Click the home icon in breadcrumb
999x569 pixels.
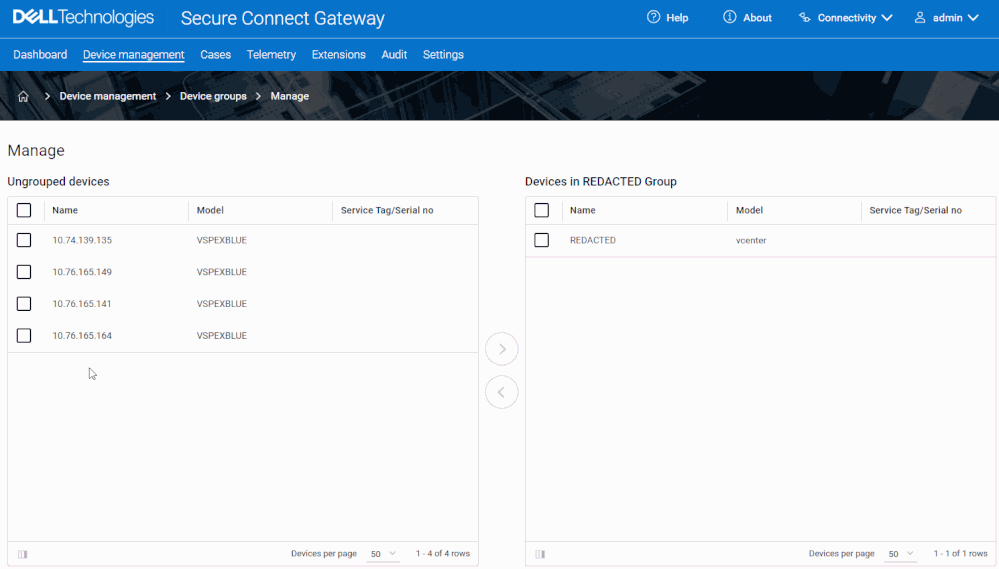point(24,96)
